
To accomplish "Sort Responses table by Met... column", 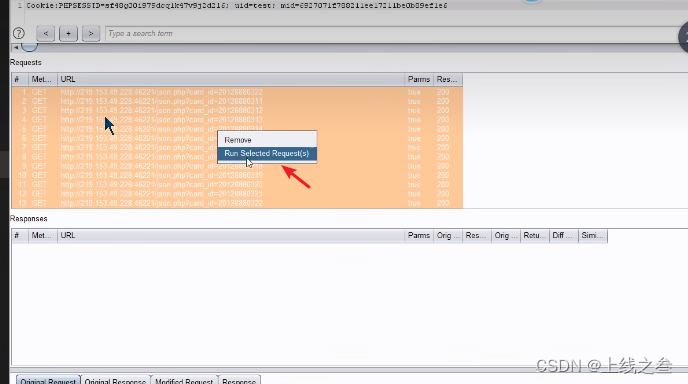I will point(43,236).
